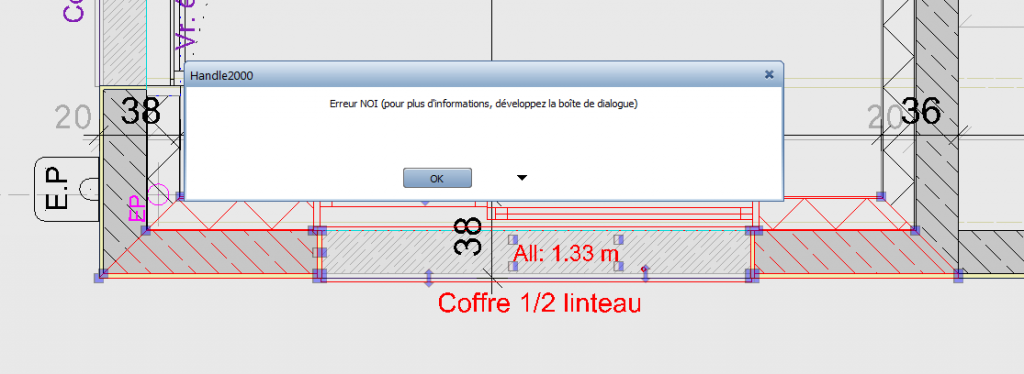Pick the grip handle at wall's bottom-right corner

[958, 276]
